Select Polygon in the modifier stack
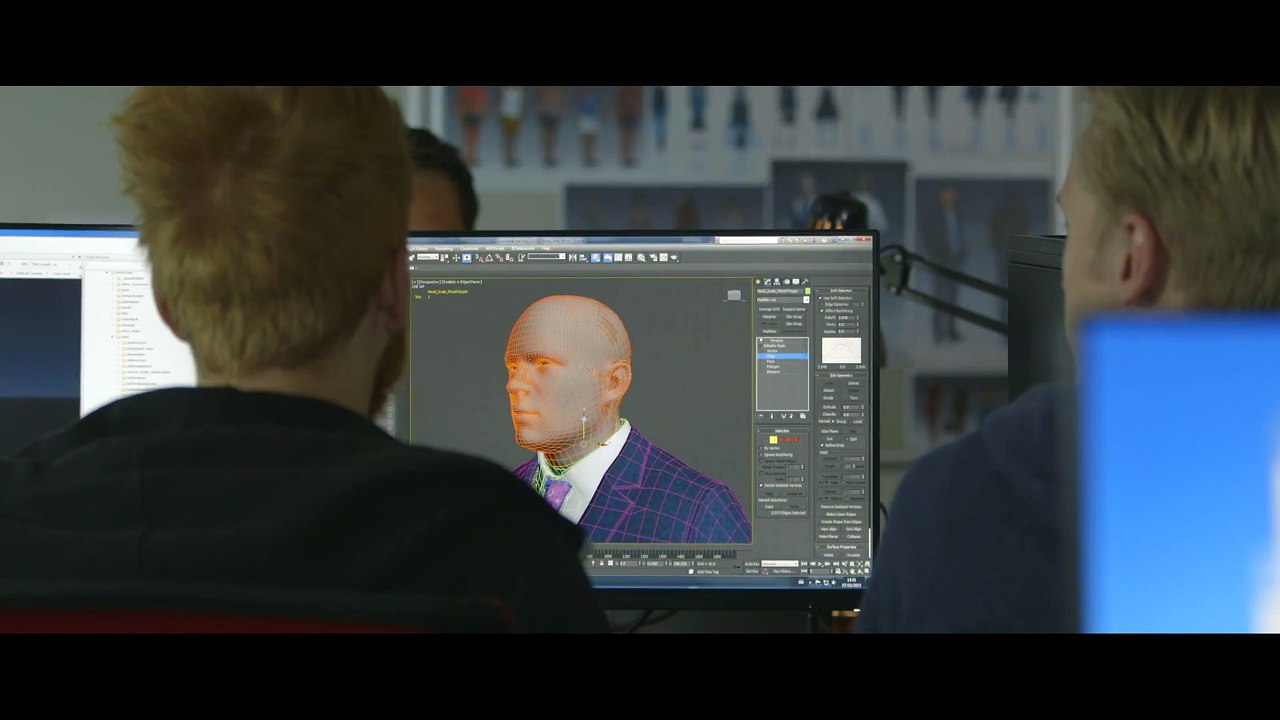Image resolution: width=1280 pixels, height=720 pixels. pos(773,366)
